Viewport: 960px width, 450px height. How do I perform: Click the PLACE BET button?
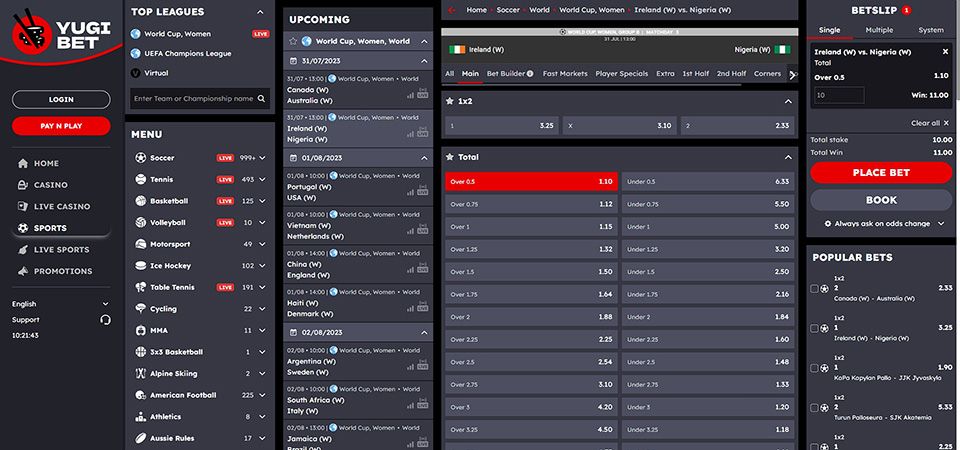click(x=881, y=173)
